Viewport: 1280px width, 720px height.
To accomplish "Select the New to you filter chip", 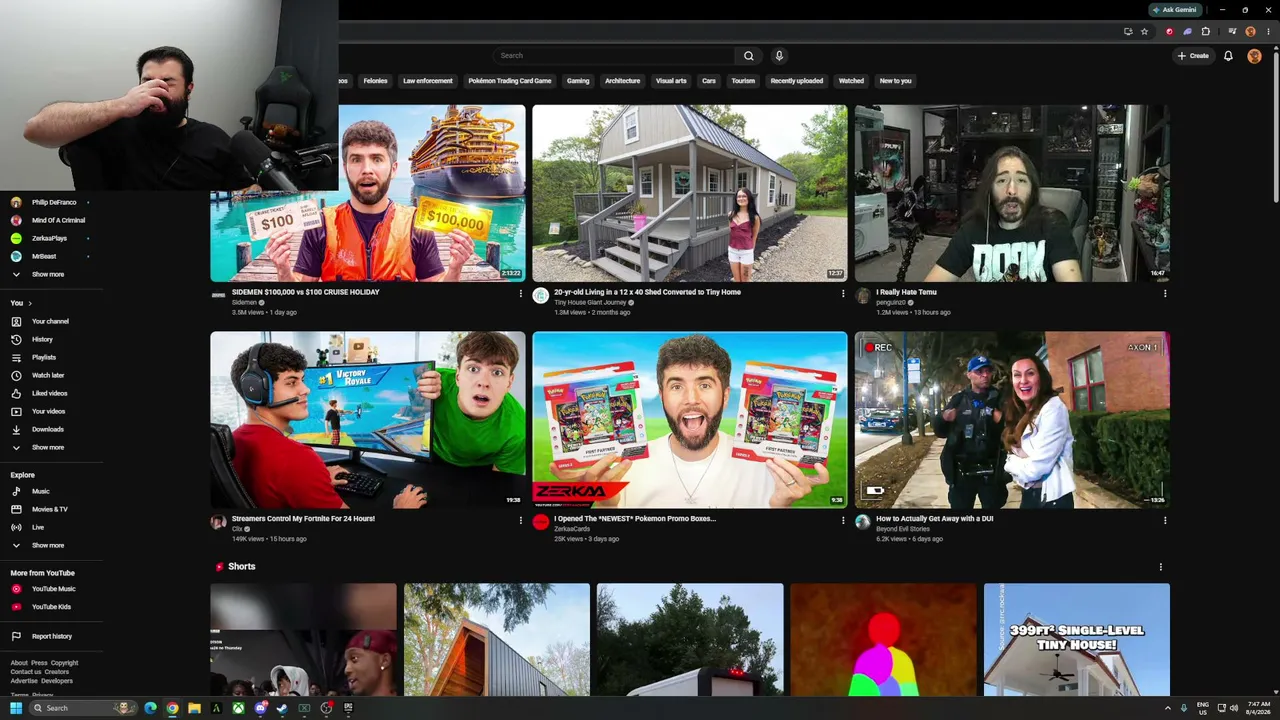I will coord(895,81).
